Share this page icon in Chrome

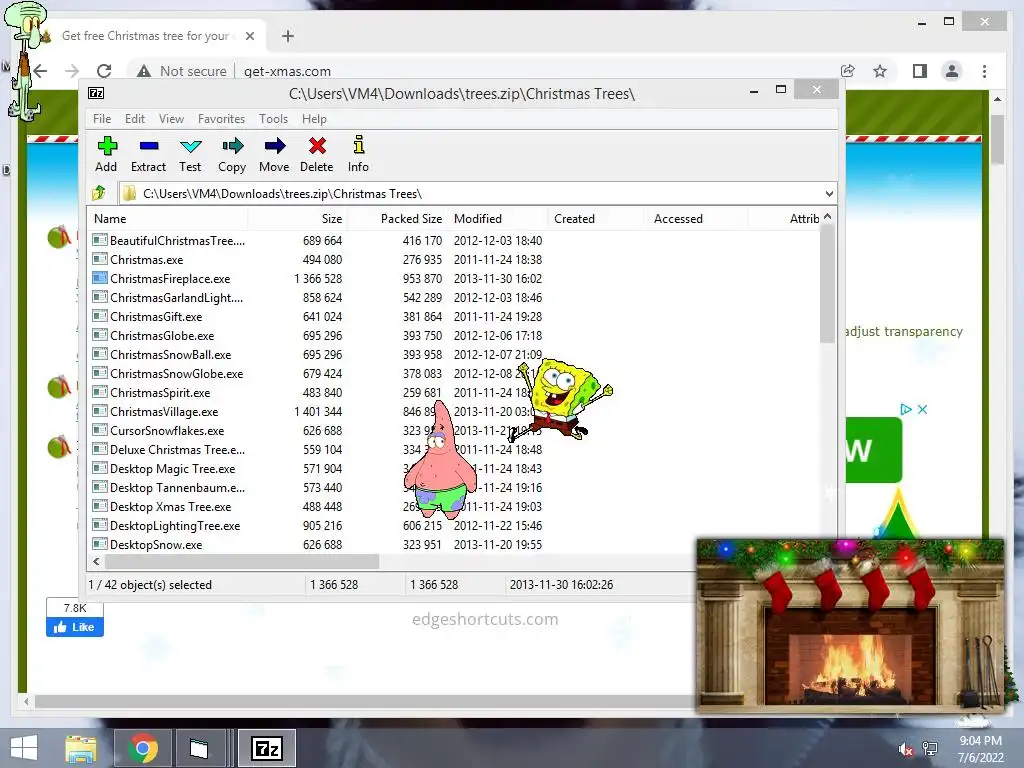(848, 71)
